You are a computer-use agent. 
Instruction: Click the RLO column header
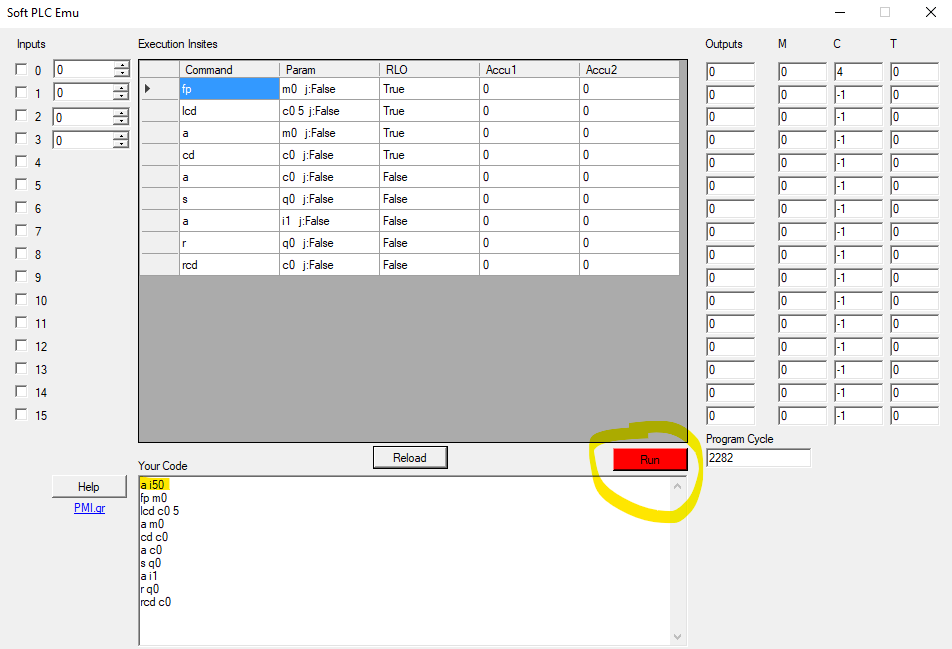coord(428,70)
